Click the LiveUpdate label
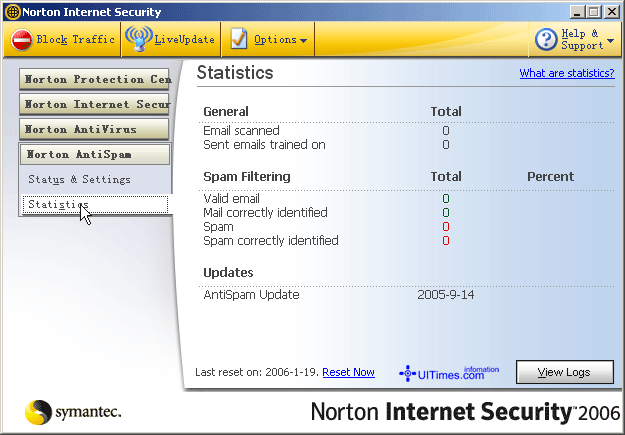The height and width of the screenshot is (435, 625). (185, 39)
